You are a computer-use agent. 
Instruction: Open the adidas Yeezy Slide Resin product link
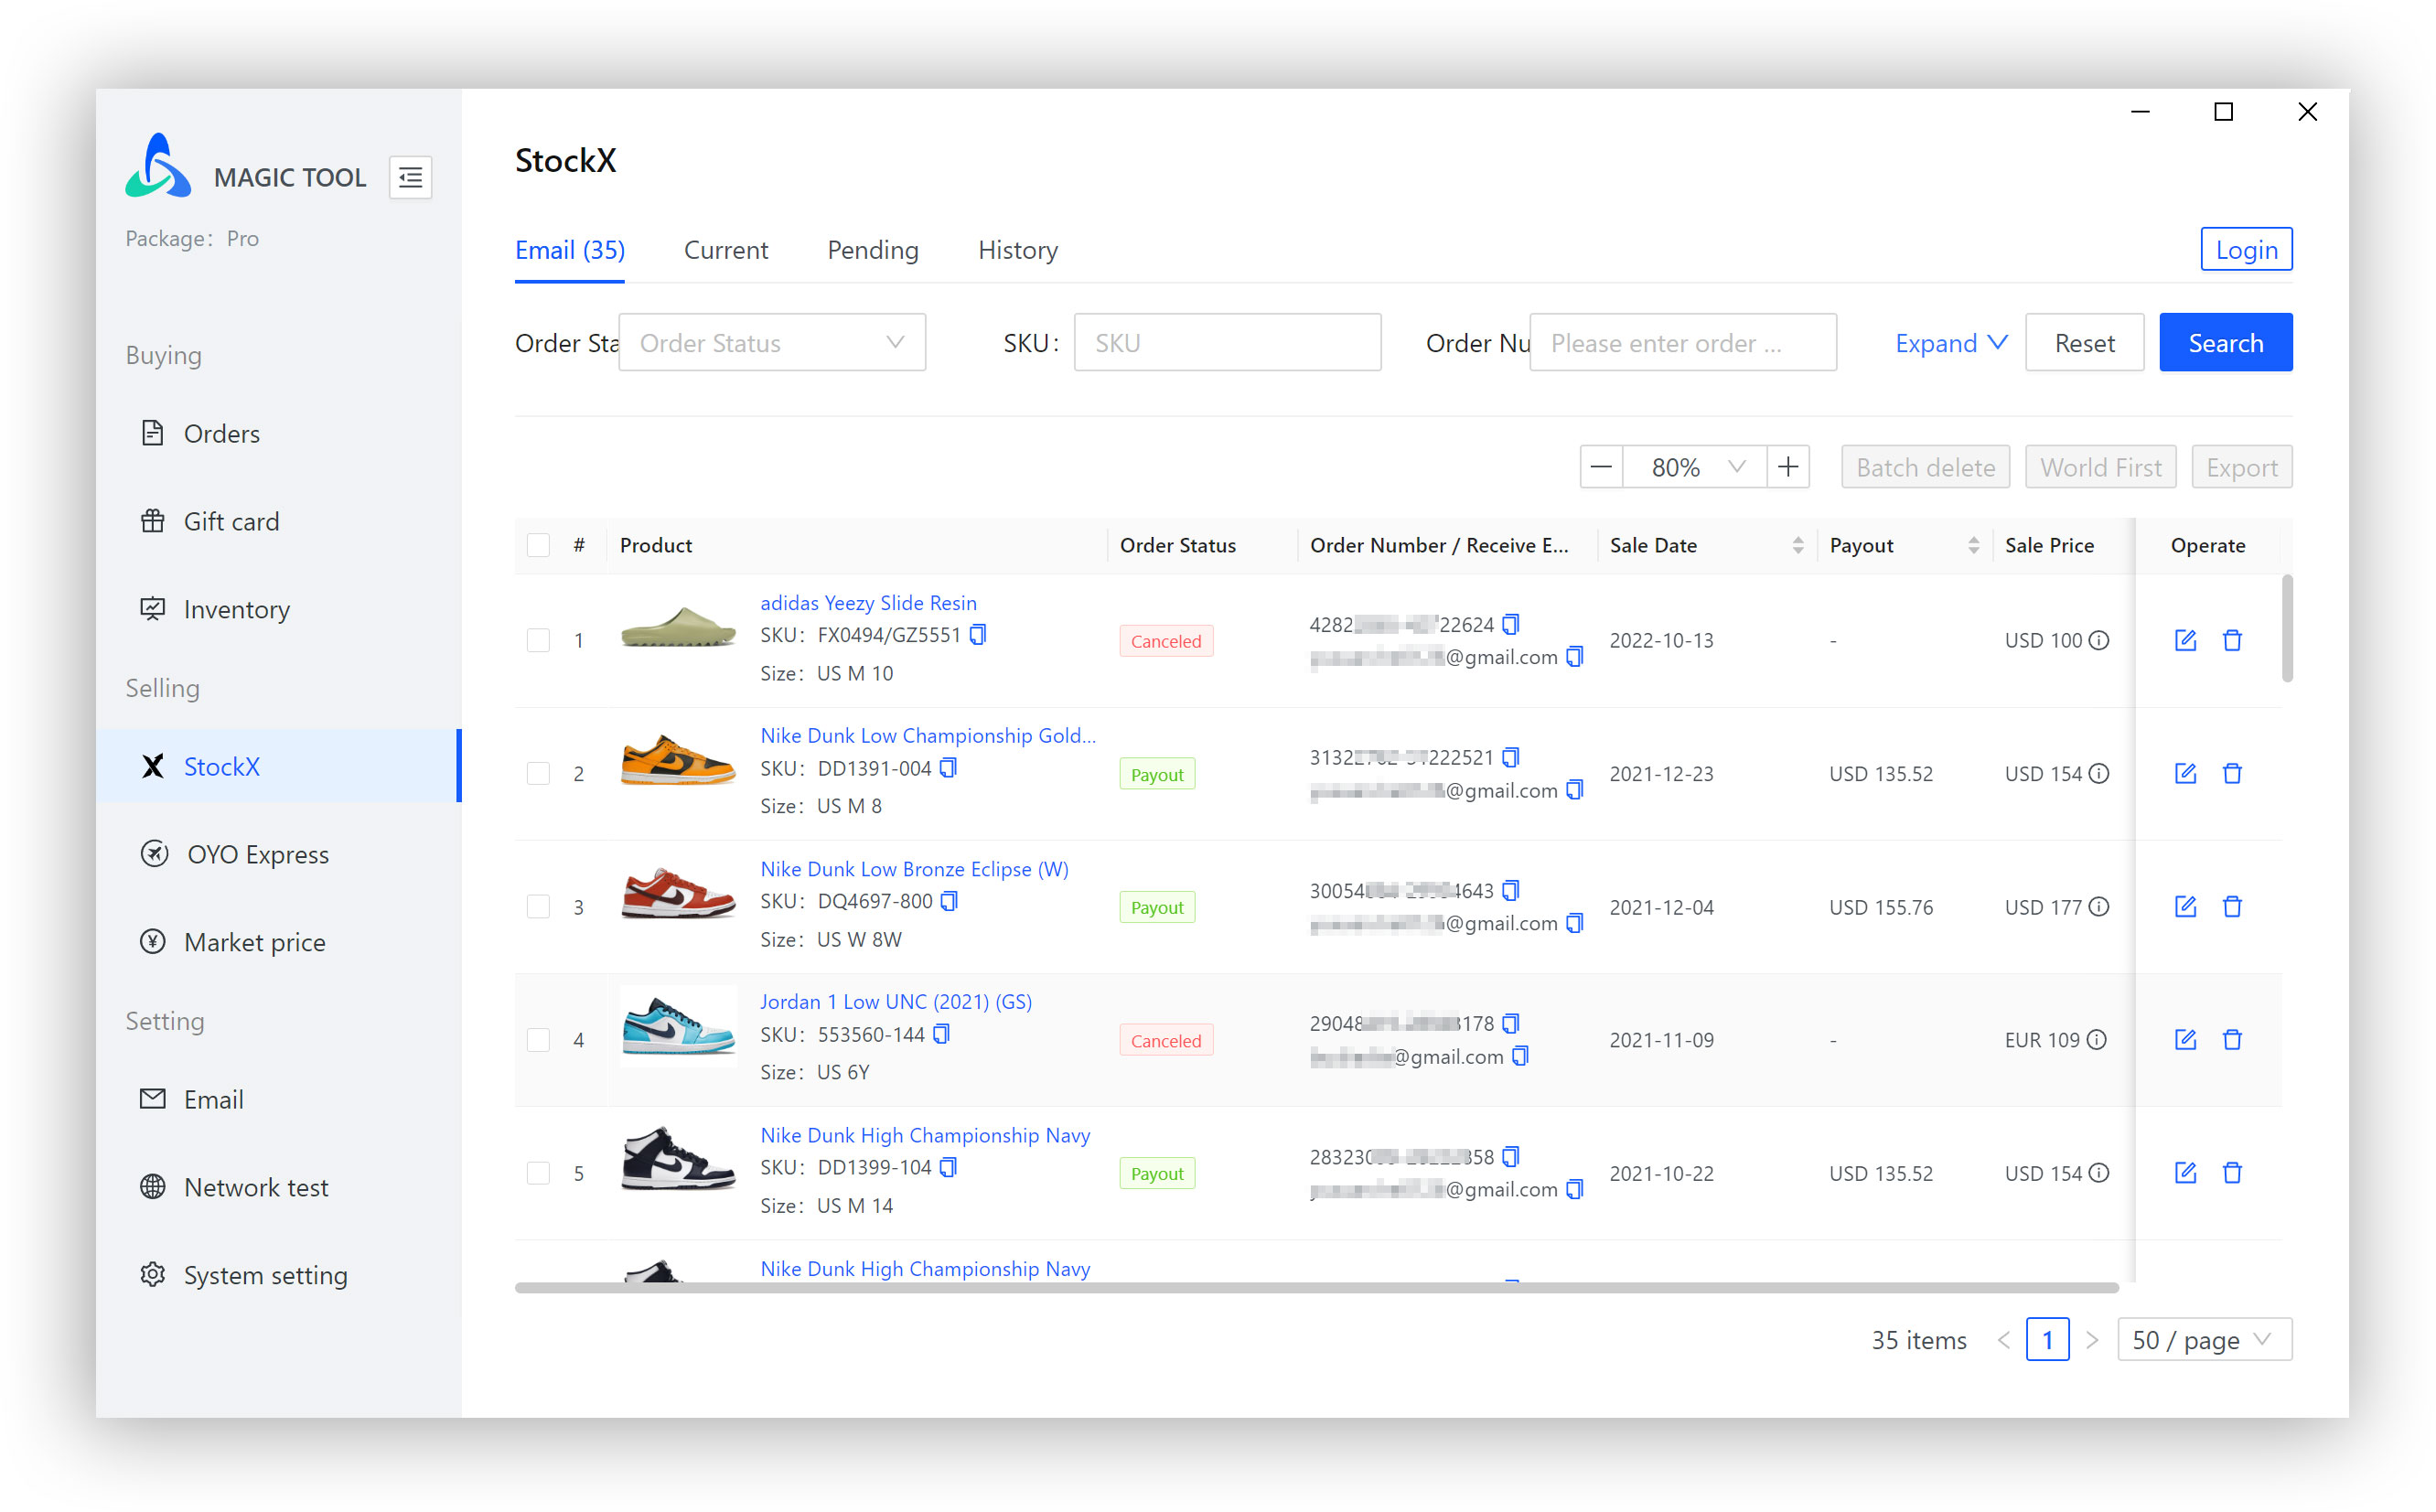(x=867, y=603)
